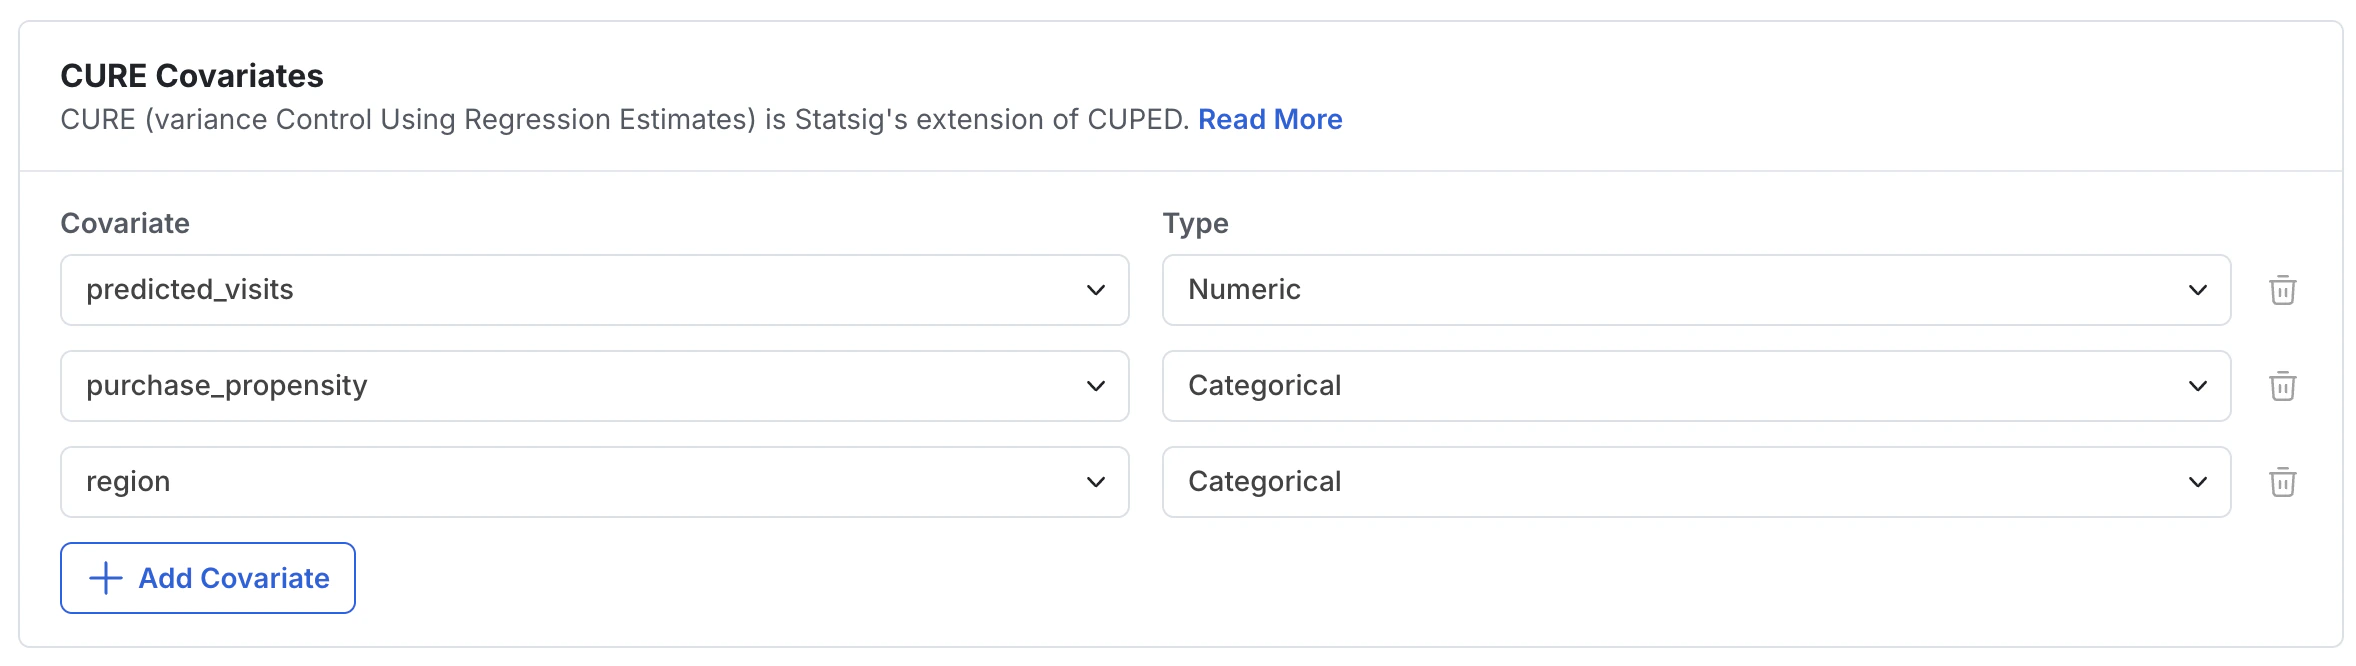2356x666 pixels.
Task: Remove purchase_propensity using its trash icon
Action: point(2282,386)
